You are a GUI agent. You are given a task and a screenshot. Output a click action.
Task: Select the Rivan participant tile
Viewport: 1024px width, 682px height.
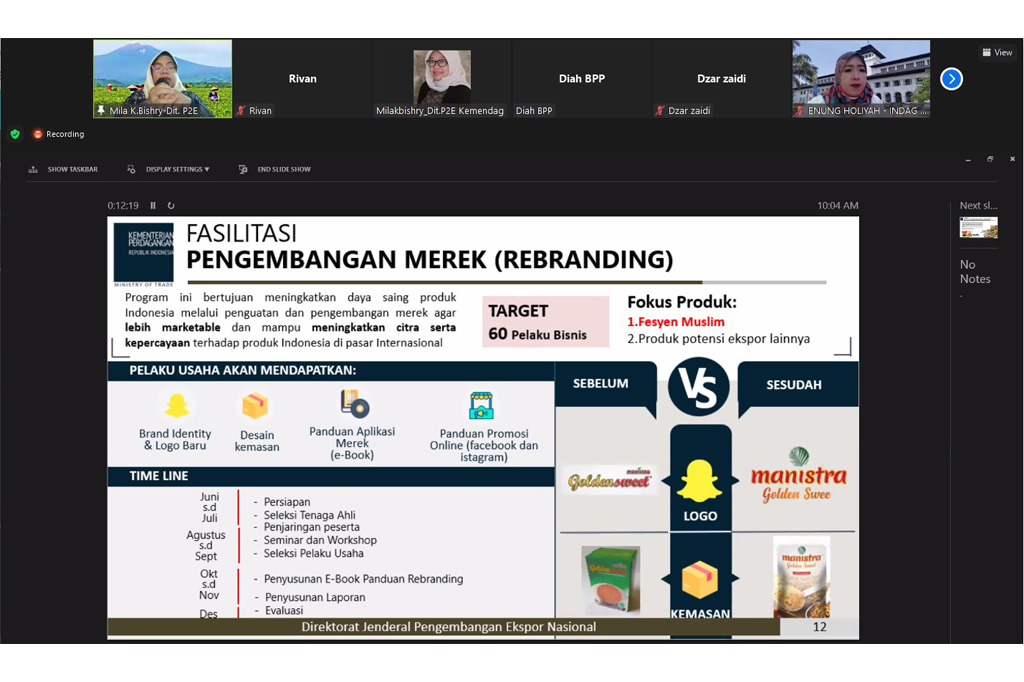[302, 78]
